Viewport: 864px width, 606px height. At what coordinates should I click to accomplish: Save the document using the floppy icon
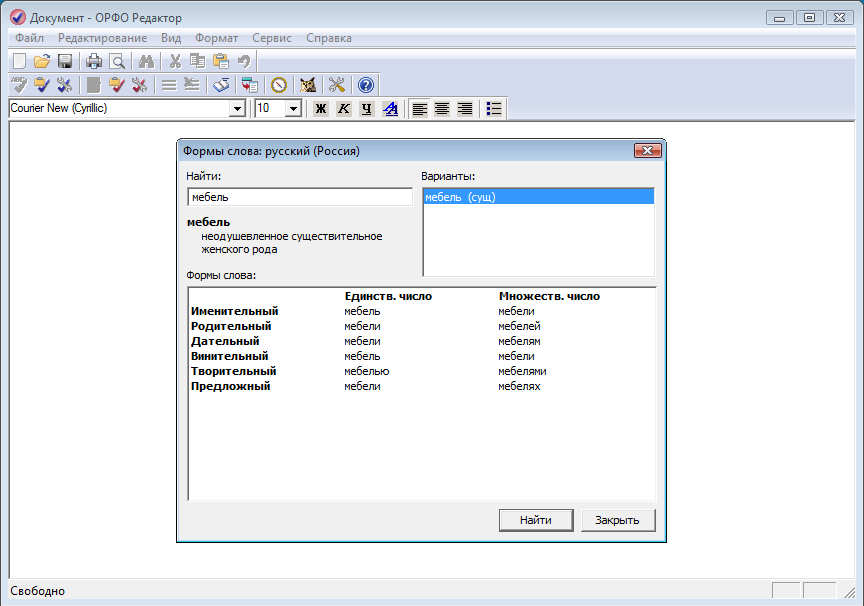coord(65,61)
